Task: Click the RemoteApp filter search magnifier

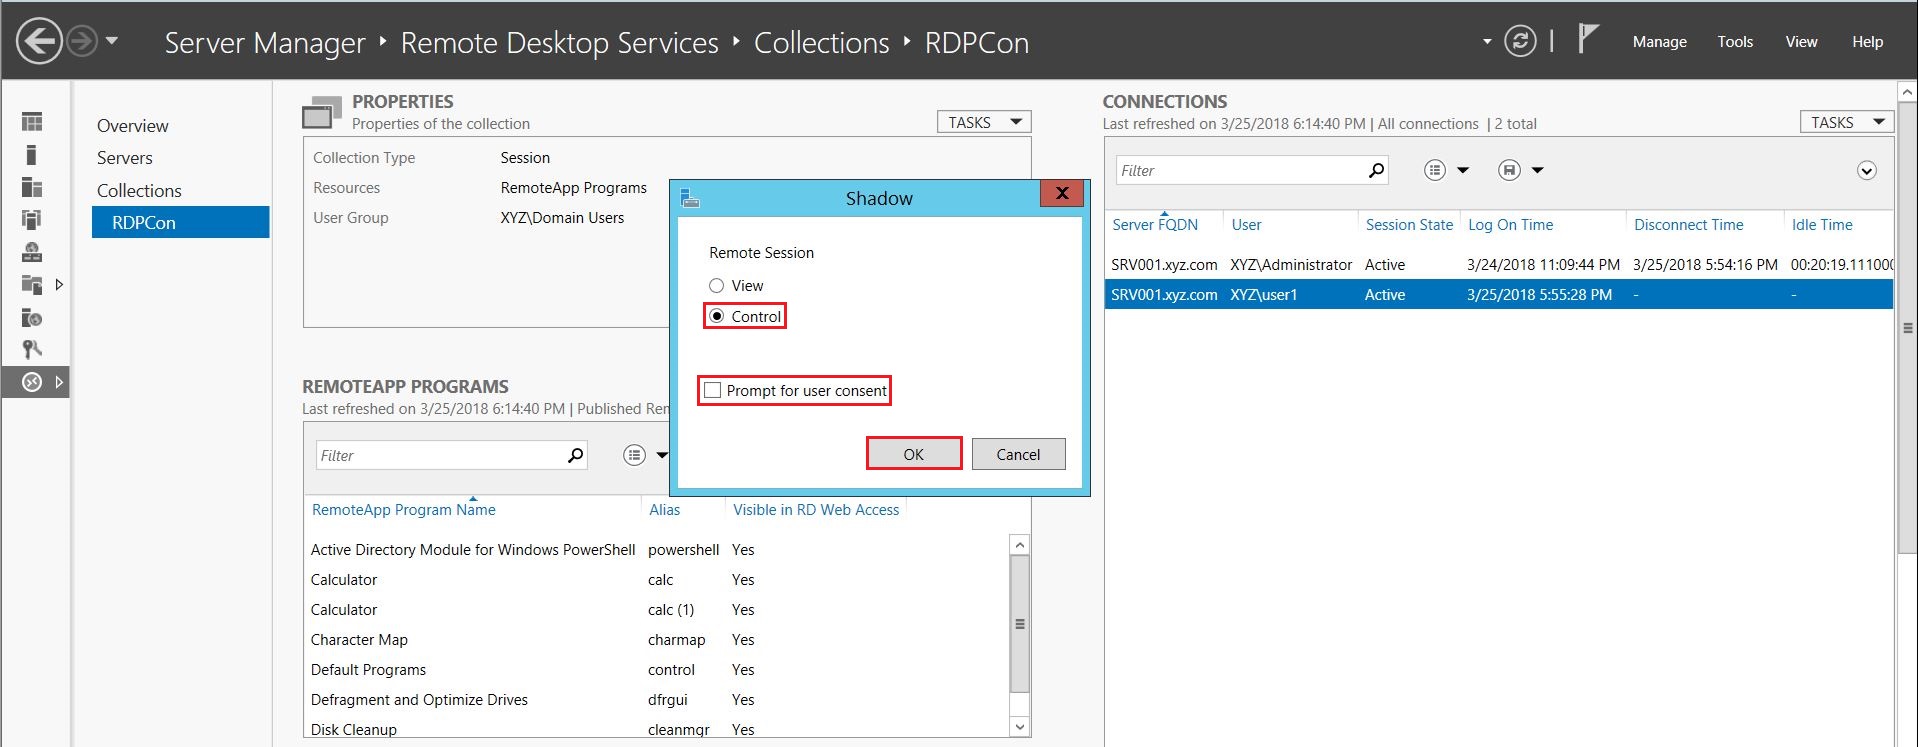Action: point(575,455)
